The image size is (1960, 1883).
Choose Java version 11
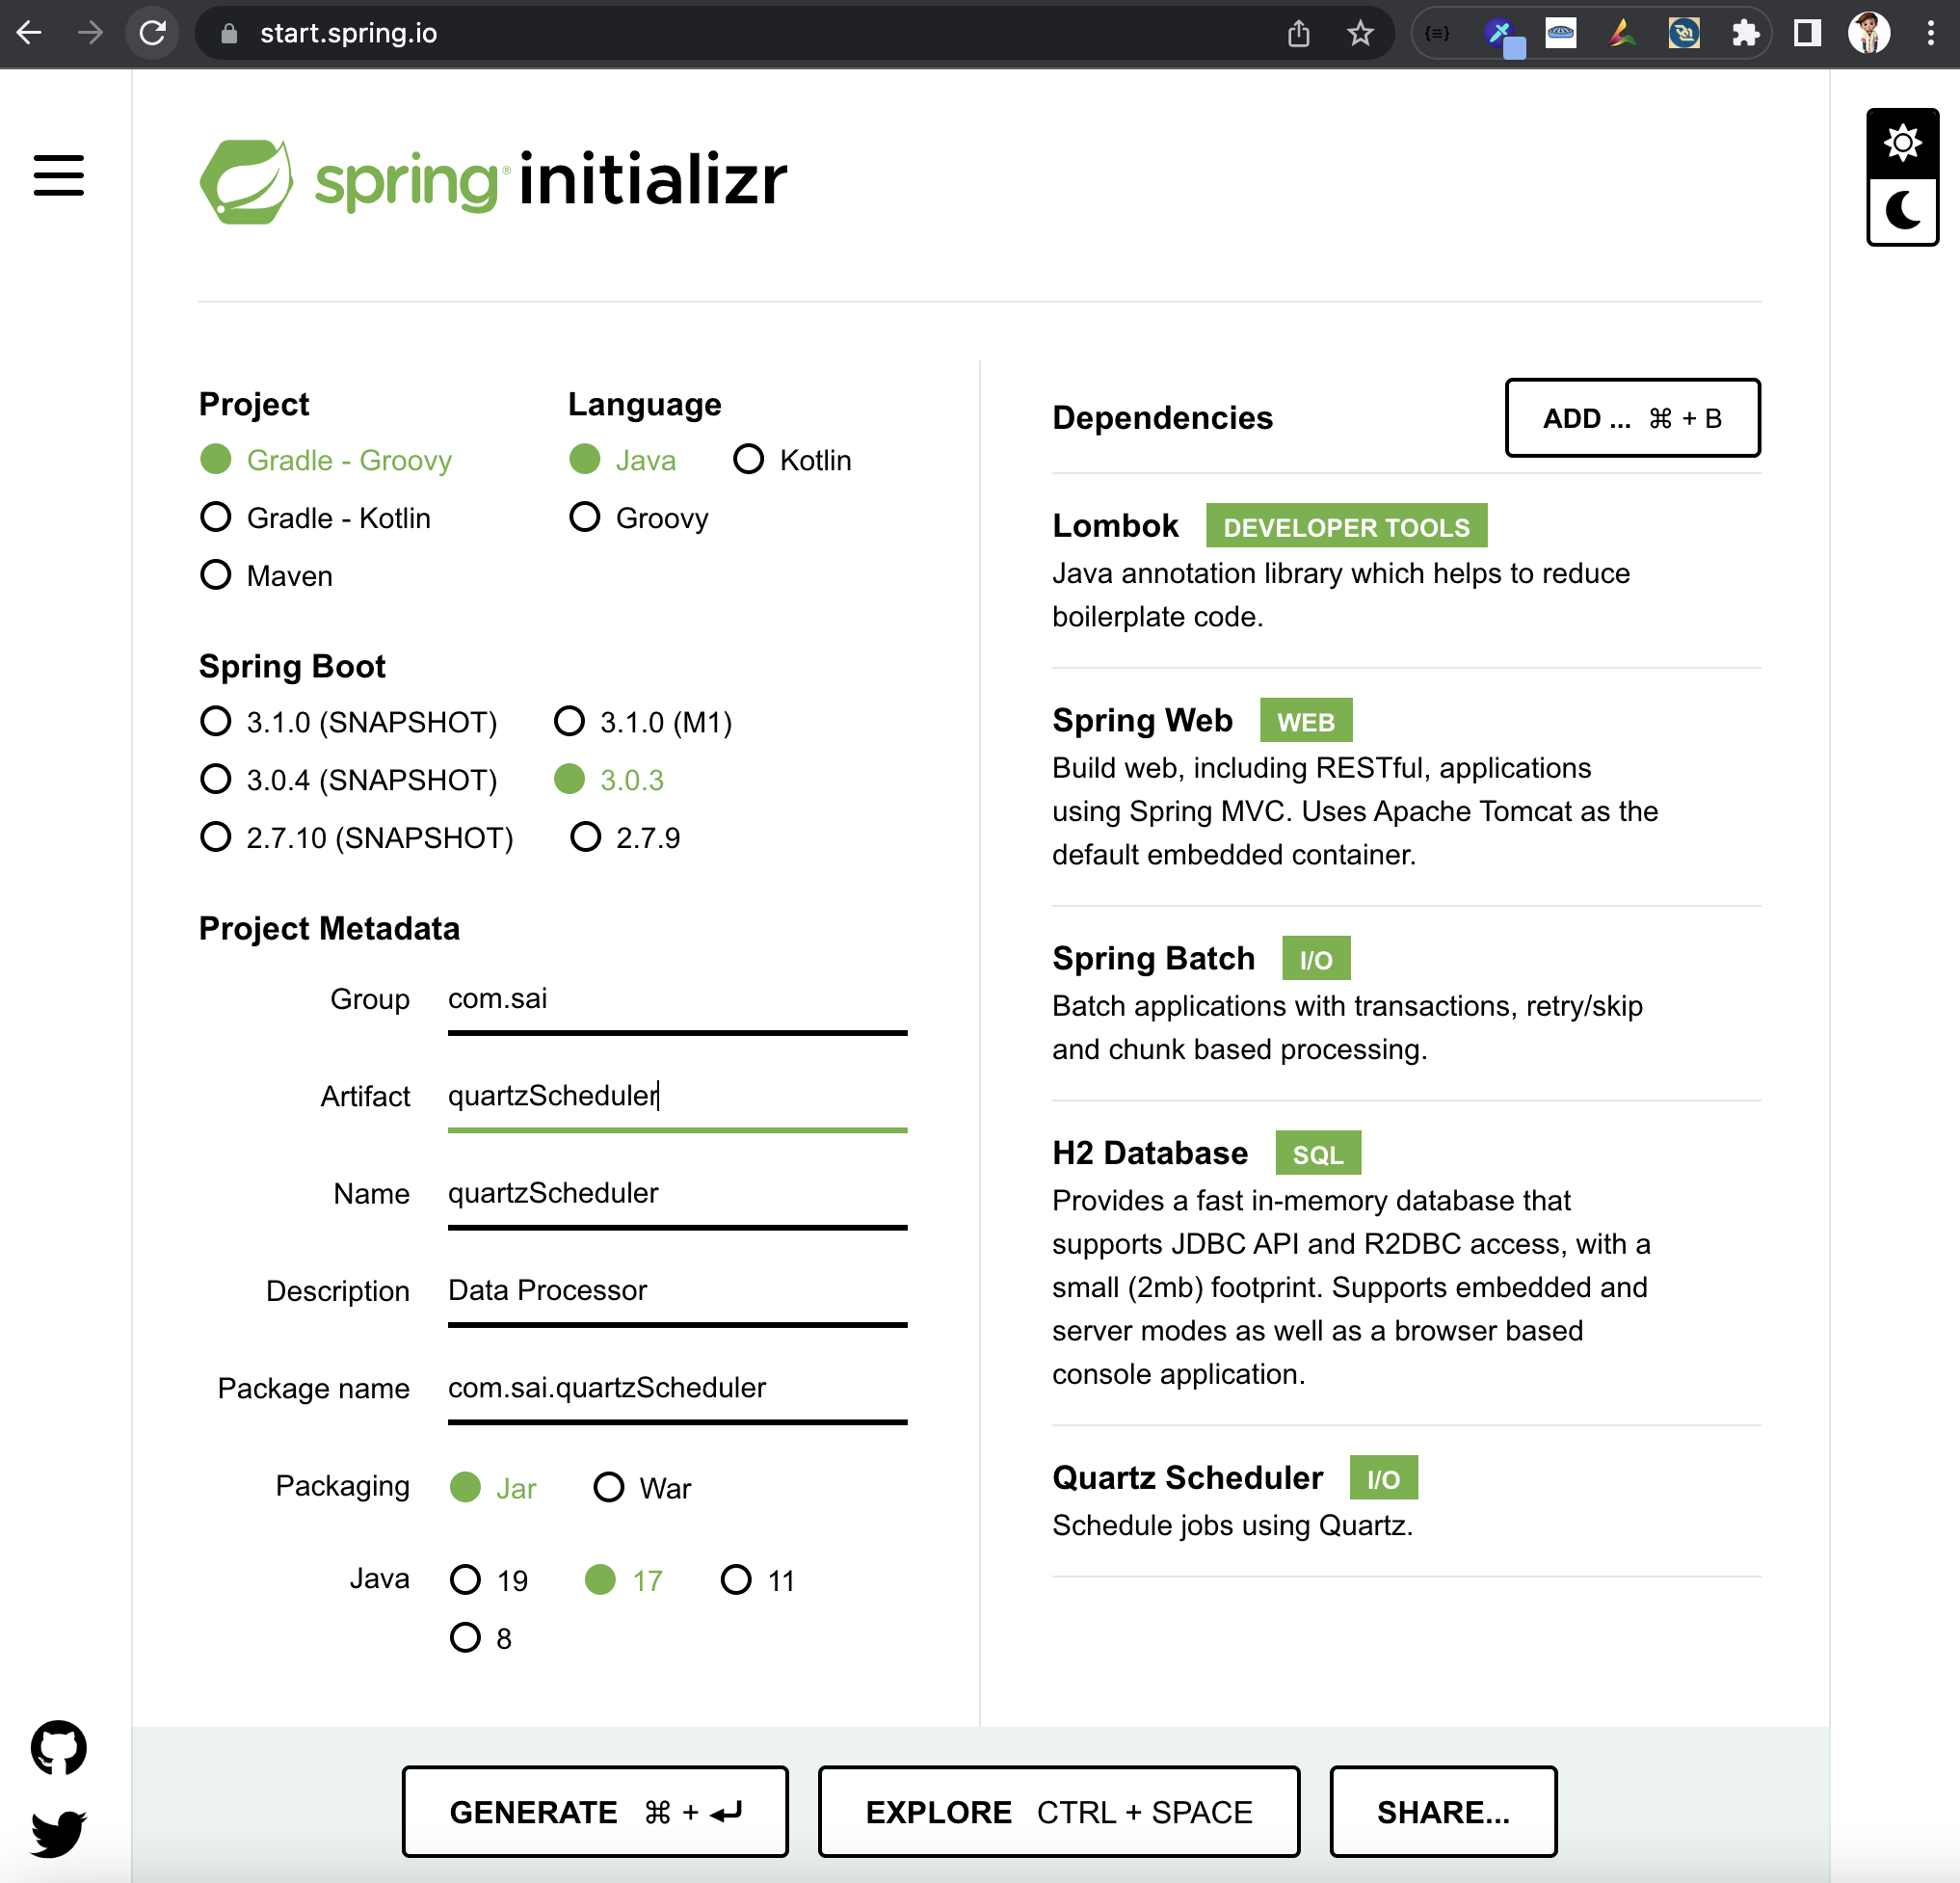coord(736,1580)
